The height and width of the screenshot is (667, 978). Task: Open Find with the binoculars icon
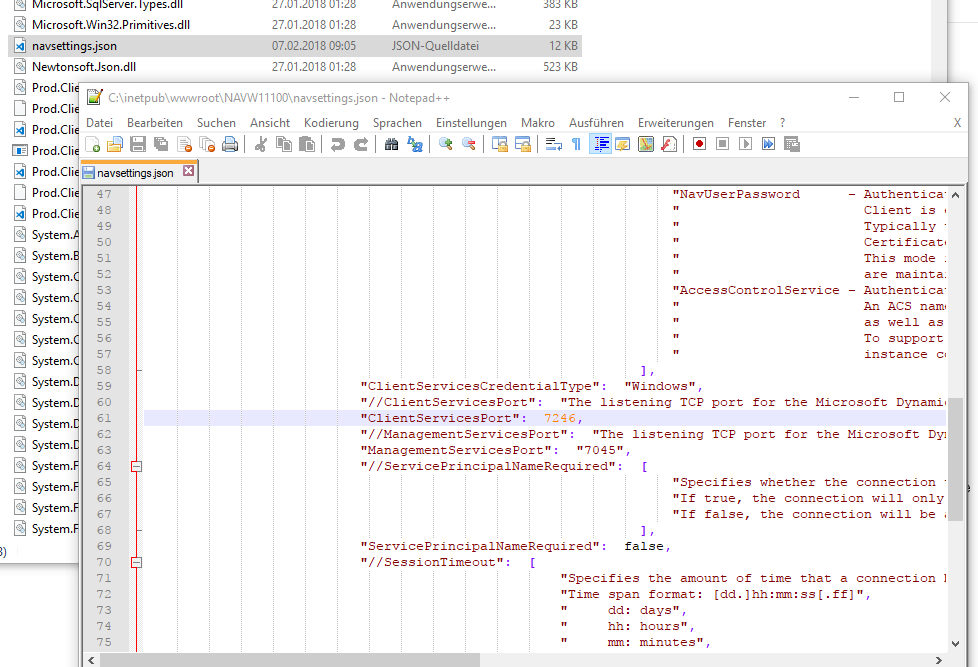[x=391, y=144]
